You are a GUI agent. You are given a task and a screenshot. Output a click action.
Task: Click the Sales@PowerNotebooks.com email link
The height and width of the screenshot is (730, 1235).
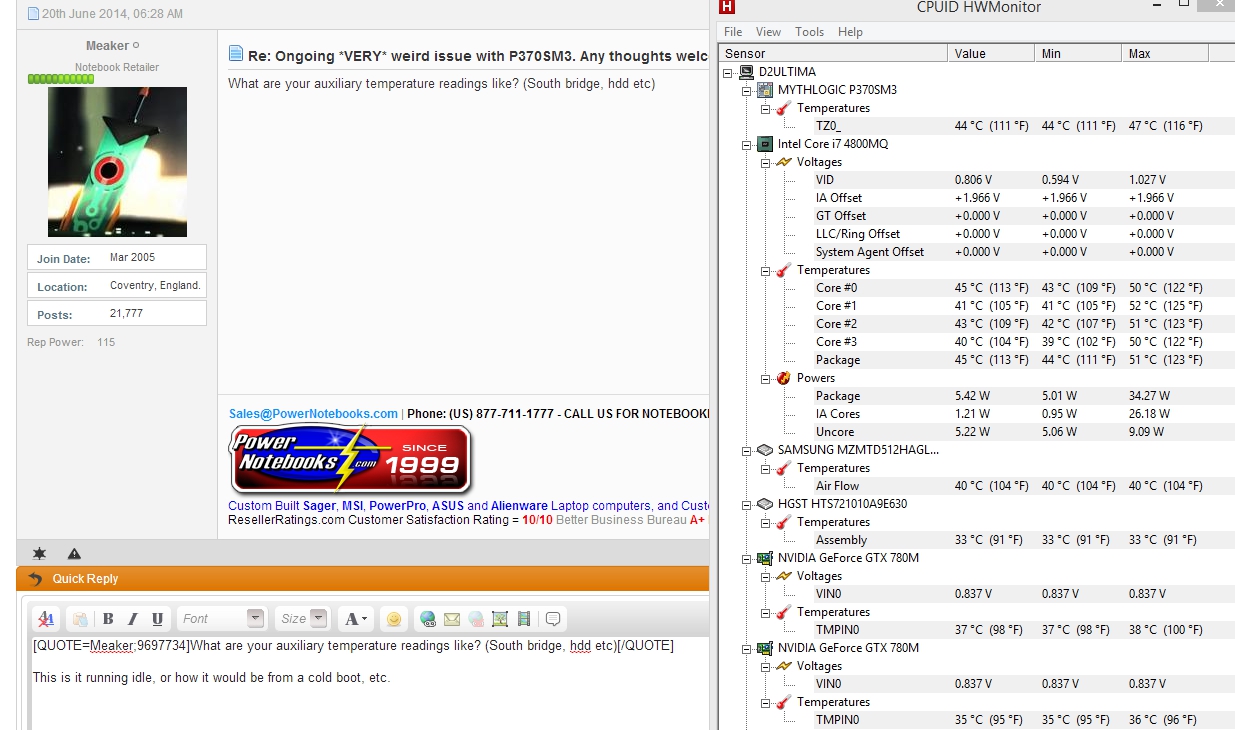coord(313,414)
